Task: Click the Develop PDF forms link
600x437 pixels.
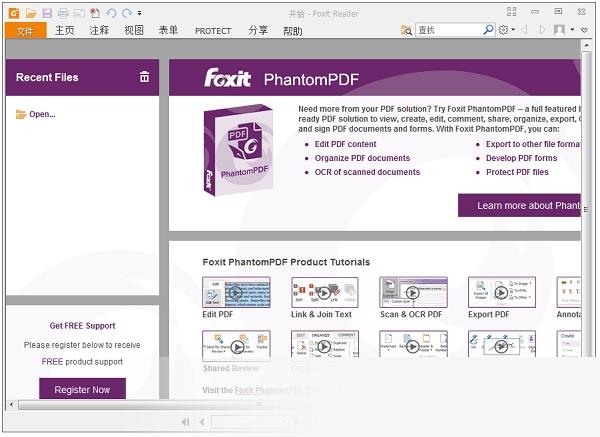Action: pyautogui.click(x=521, y=158)
